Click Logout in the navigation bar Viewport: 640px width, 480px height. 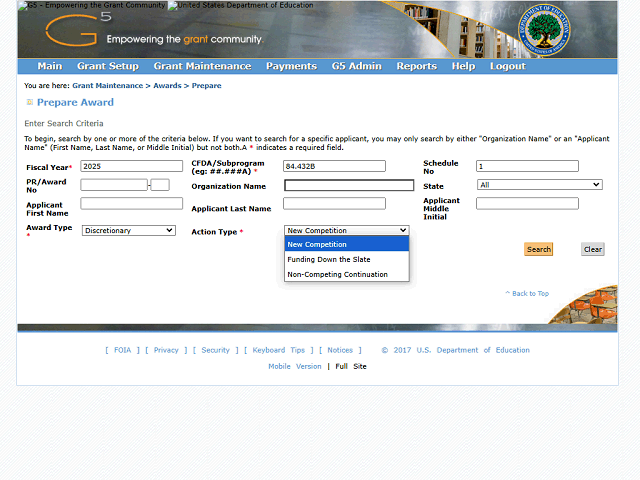[508, 66]
